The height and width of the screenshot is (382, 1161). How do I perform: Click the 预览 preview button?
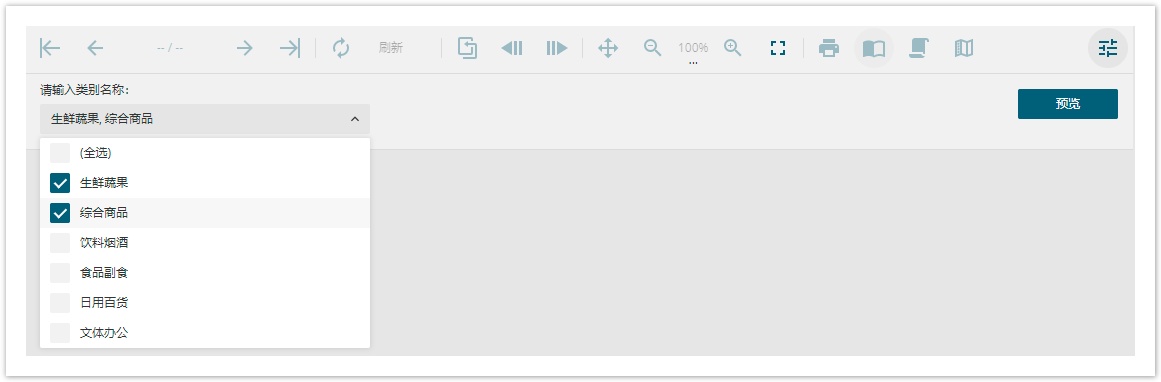click(x=1068, y=104)
